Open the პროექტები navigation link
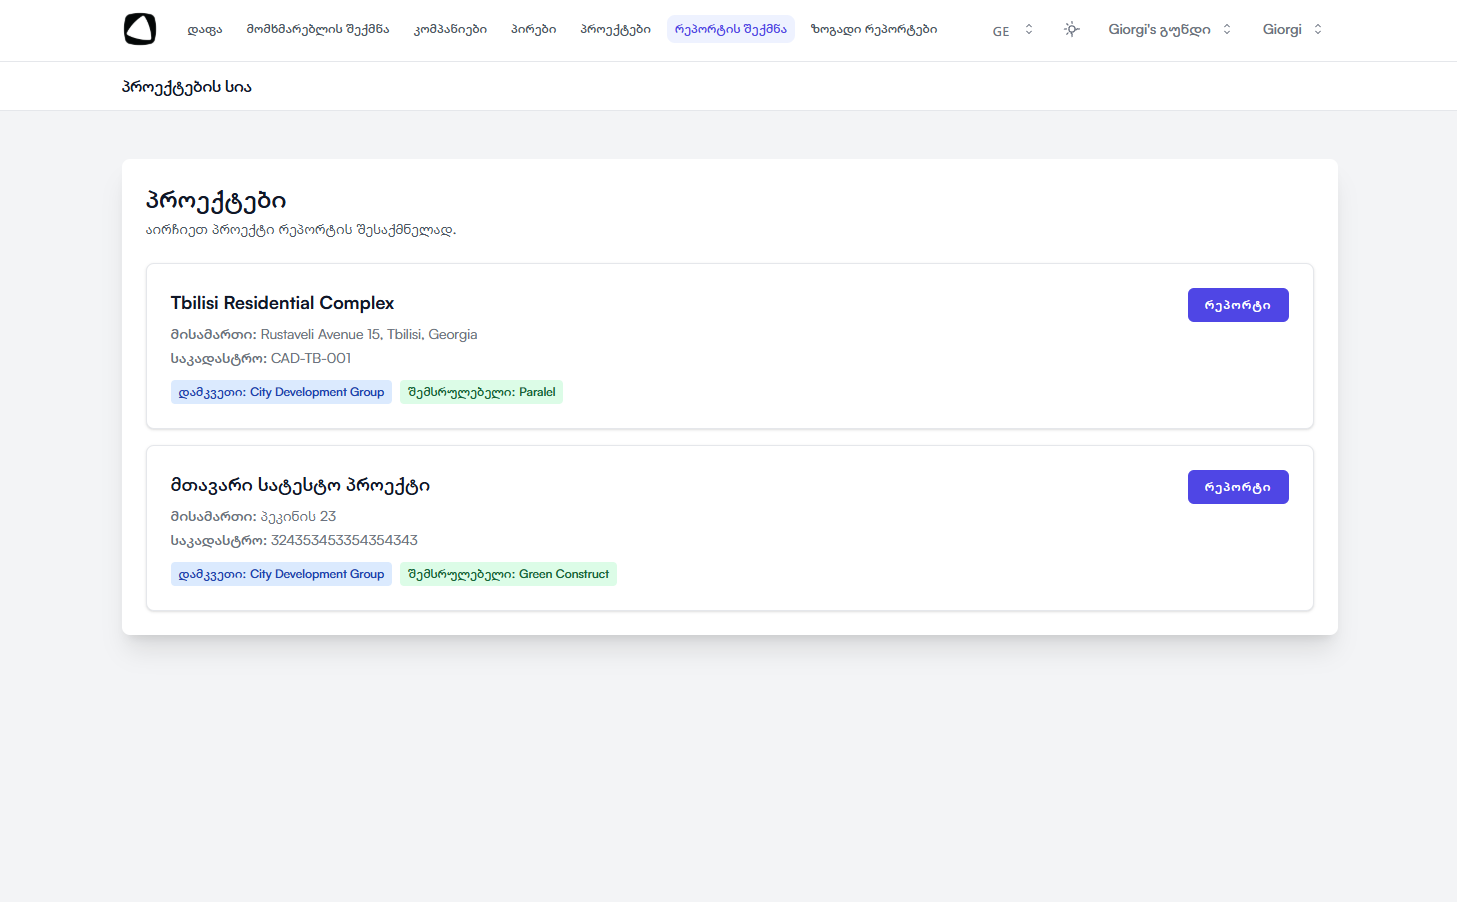 click(x=615, y=29)
